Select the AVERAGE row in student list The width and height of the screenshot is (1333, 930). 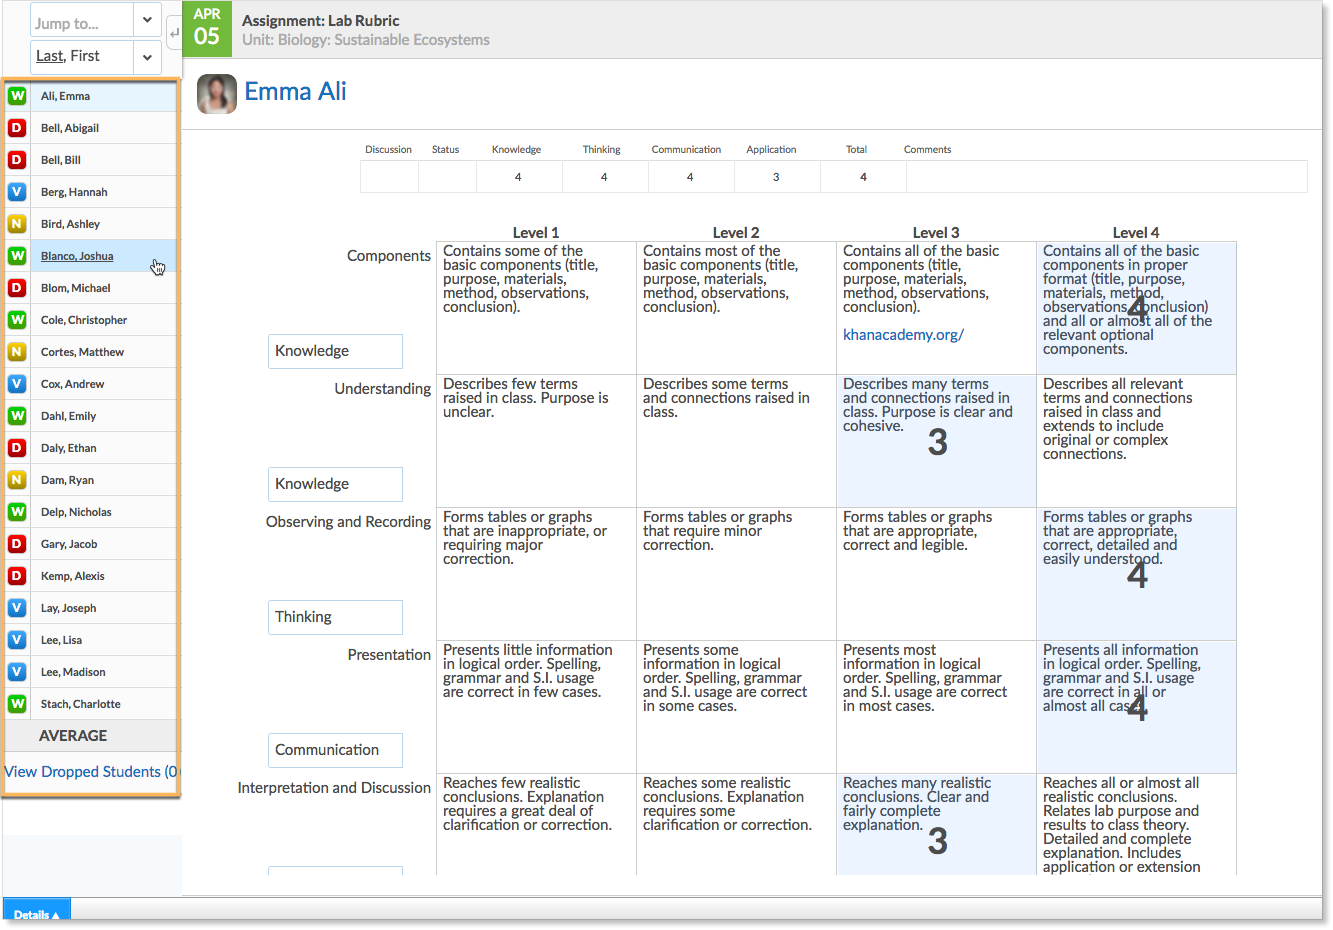pyautogui.click(x=73, y=736)
